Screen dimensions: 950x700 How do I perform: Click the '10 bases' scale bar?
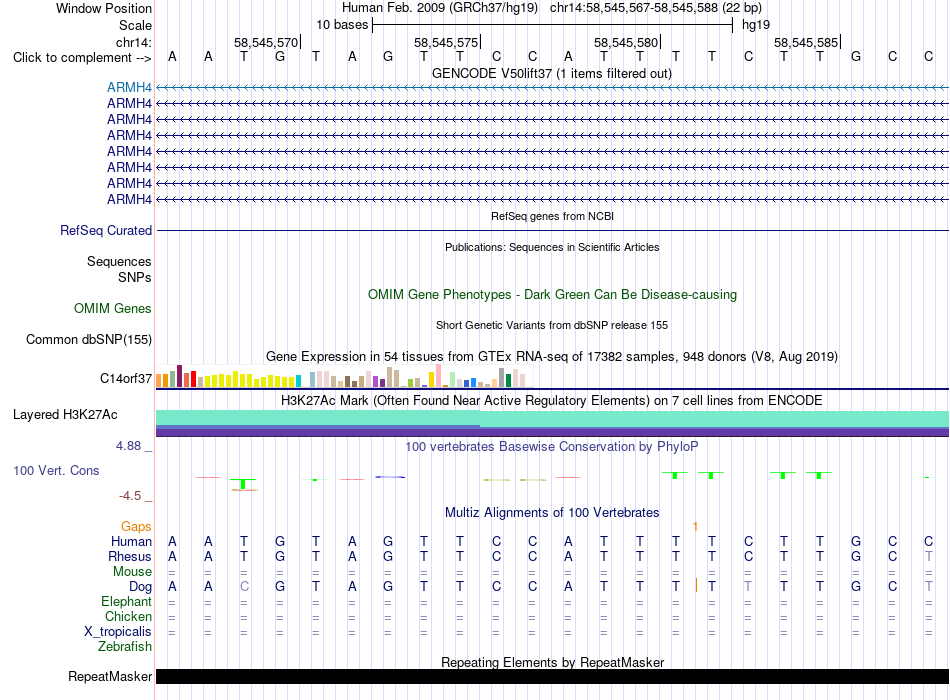click(553, 25)
